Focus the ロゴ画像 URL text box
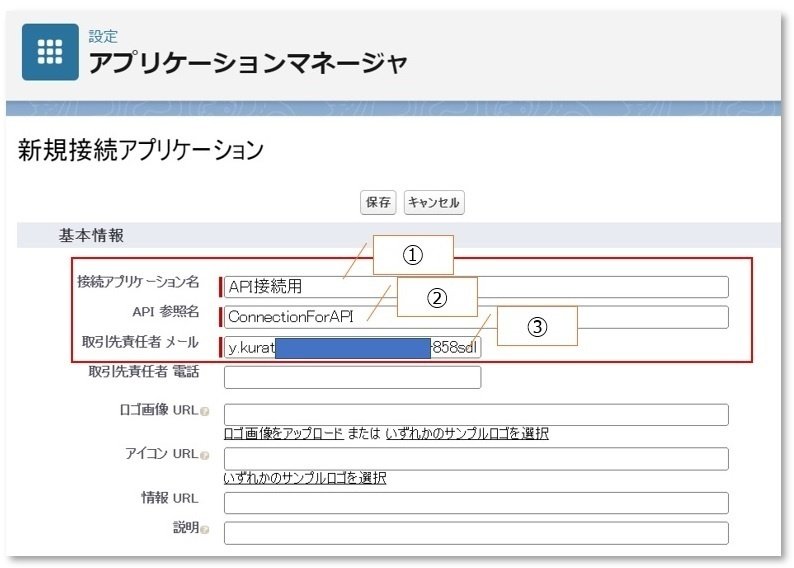The height and width of the screenshot is (568, 794). pos(476,414)
